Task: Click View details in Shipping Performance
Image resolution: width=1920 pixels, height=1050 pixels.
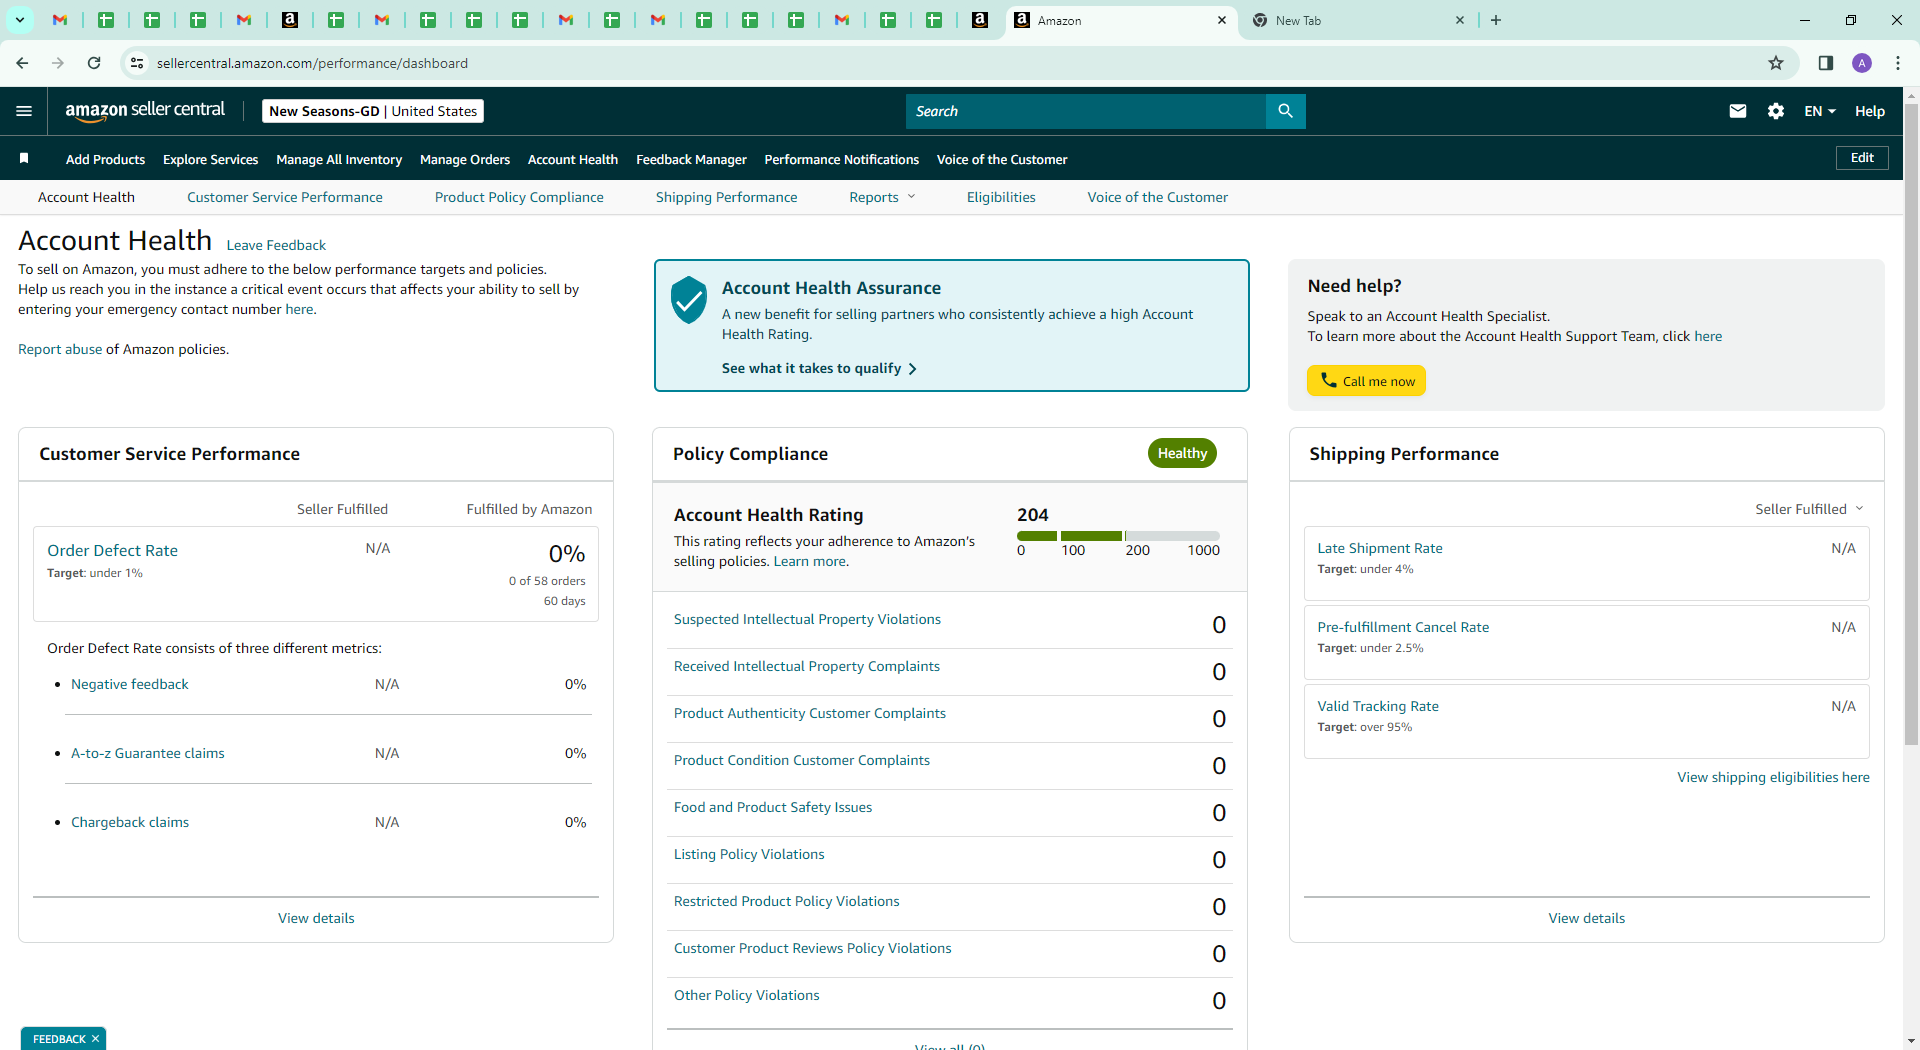Action: click(x=1586, y=918)
